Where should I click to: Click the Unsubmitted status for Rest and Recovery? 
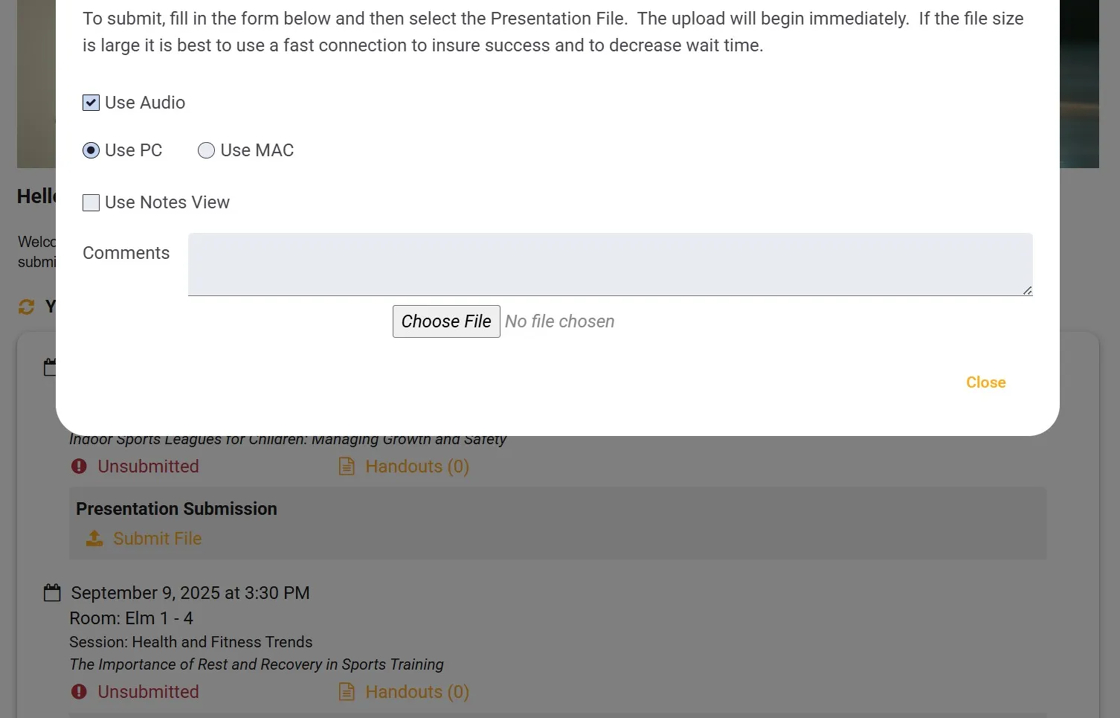[148, 692]
